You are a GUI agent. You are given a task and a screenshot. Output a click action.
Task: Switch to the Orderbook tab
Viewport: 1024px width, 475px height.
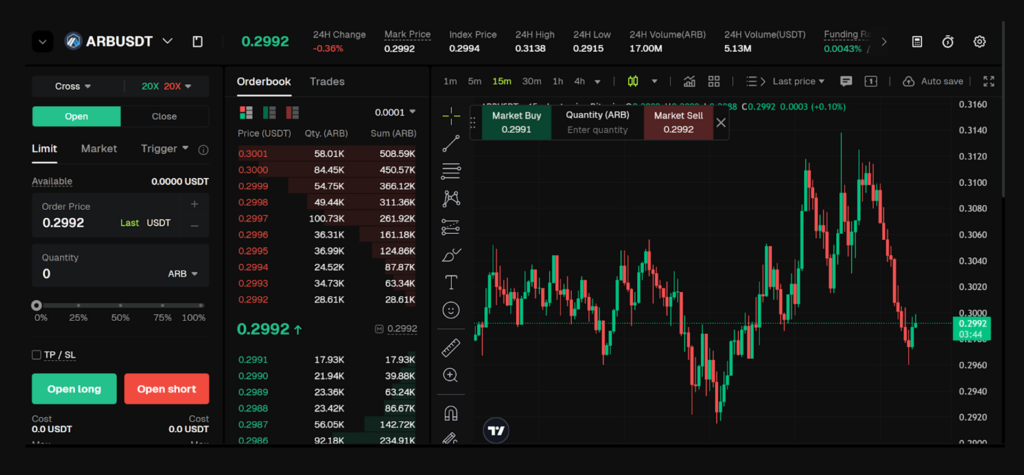264,82
